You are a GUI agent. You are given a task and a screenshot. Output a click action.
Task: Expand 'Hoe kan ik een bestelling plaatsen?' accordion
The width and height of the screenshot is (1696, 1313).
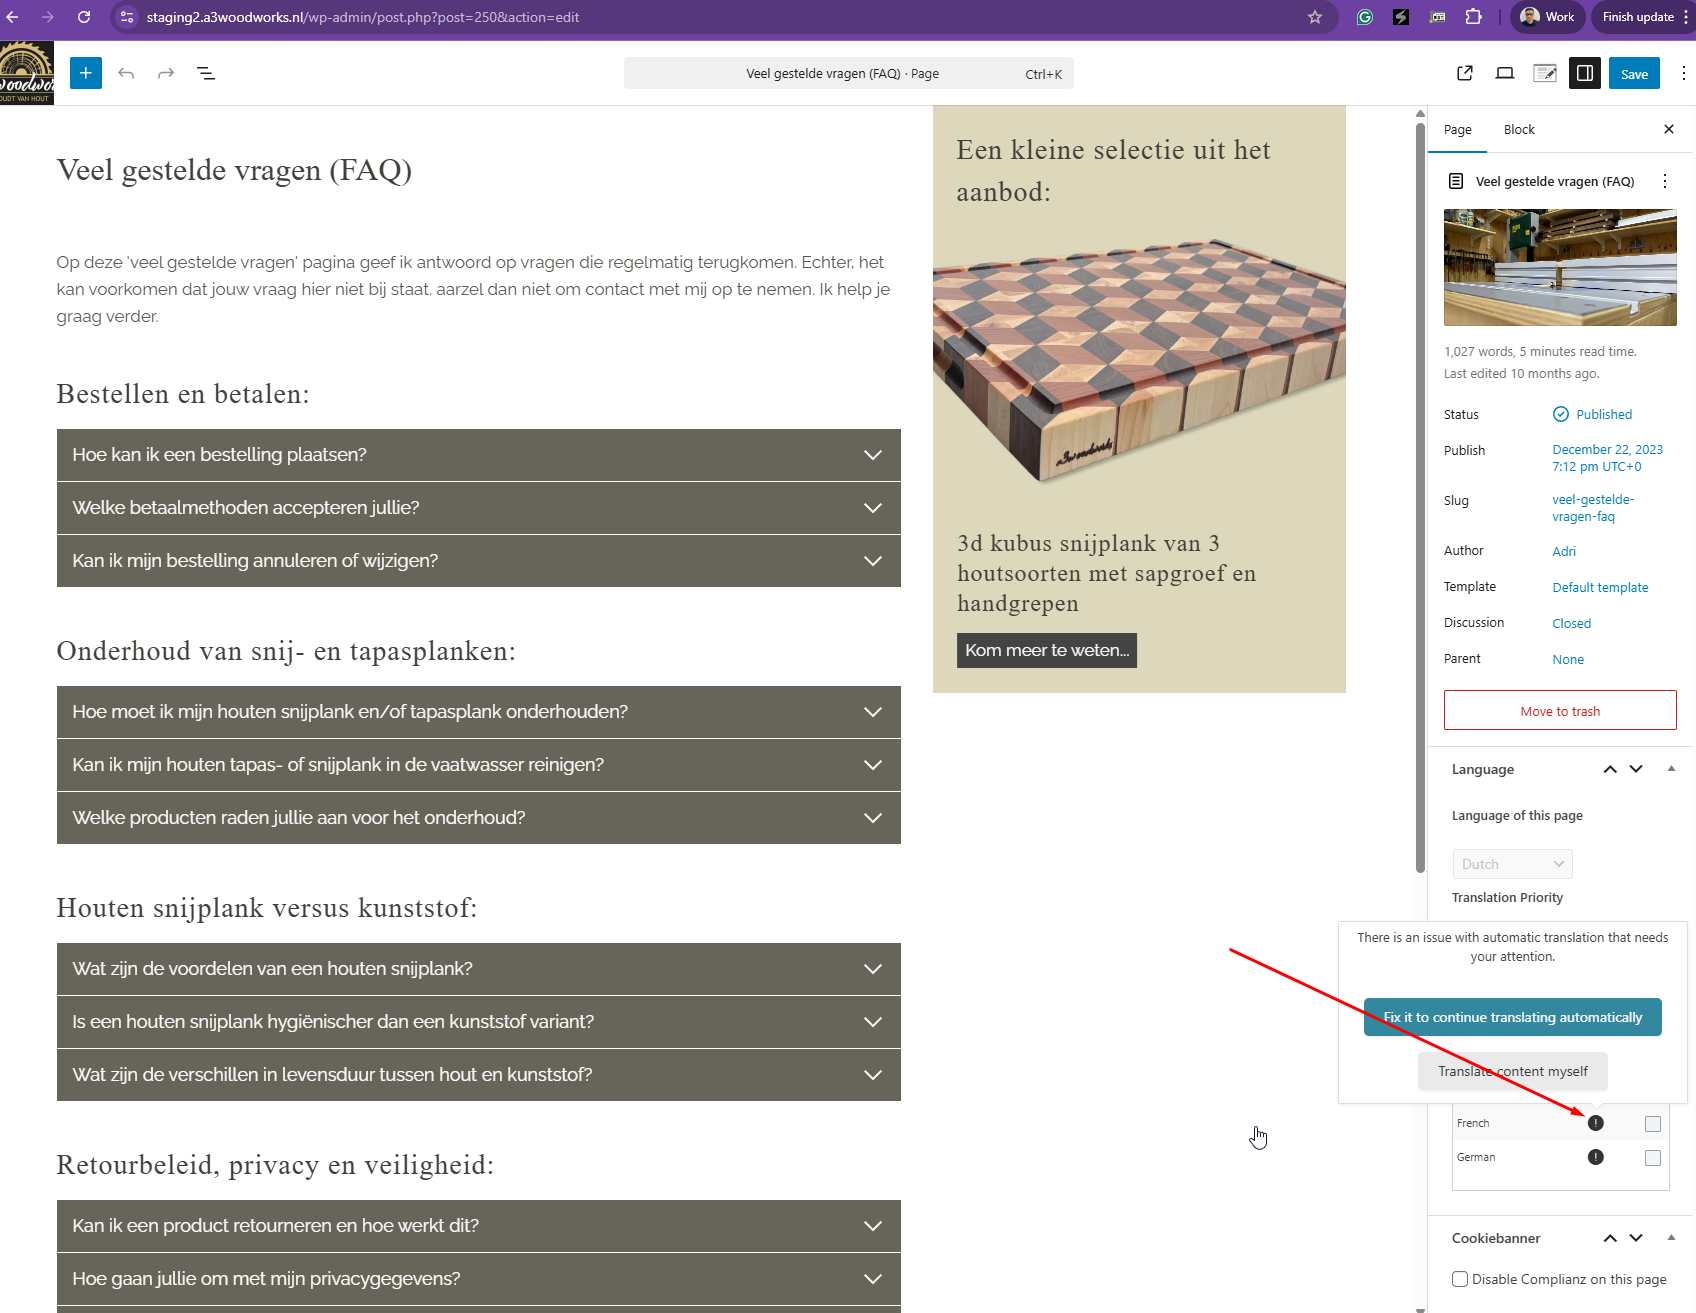tap(478, 455)
